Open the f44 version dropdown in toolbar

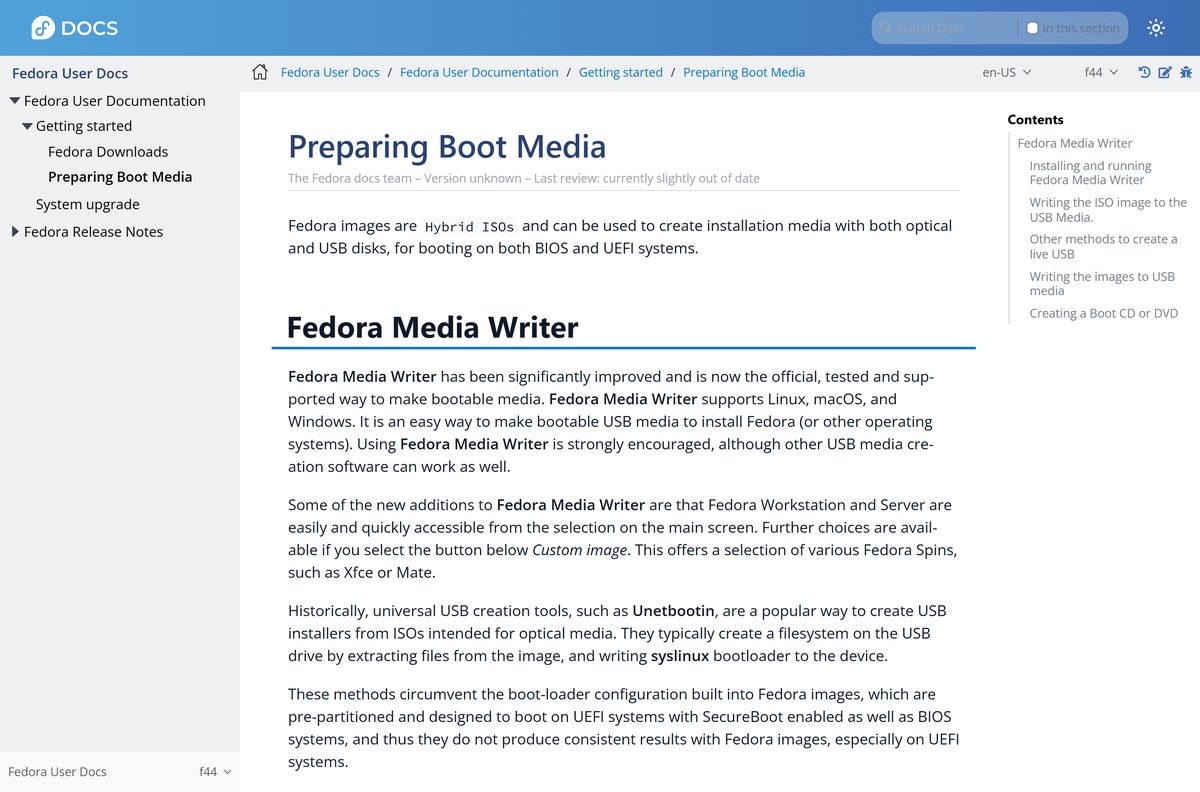point(1101,72)
